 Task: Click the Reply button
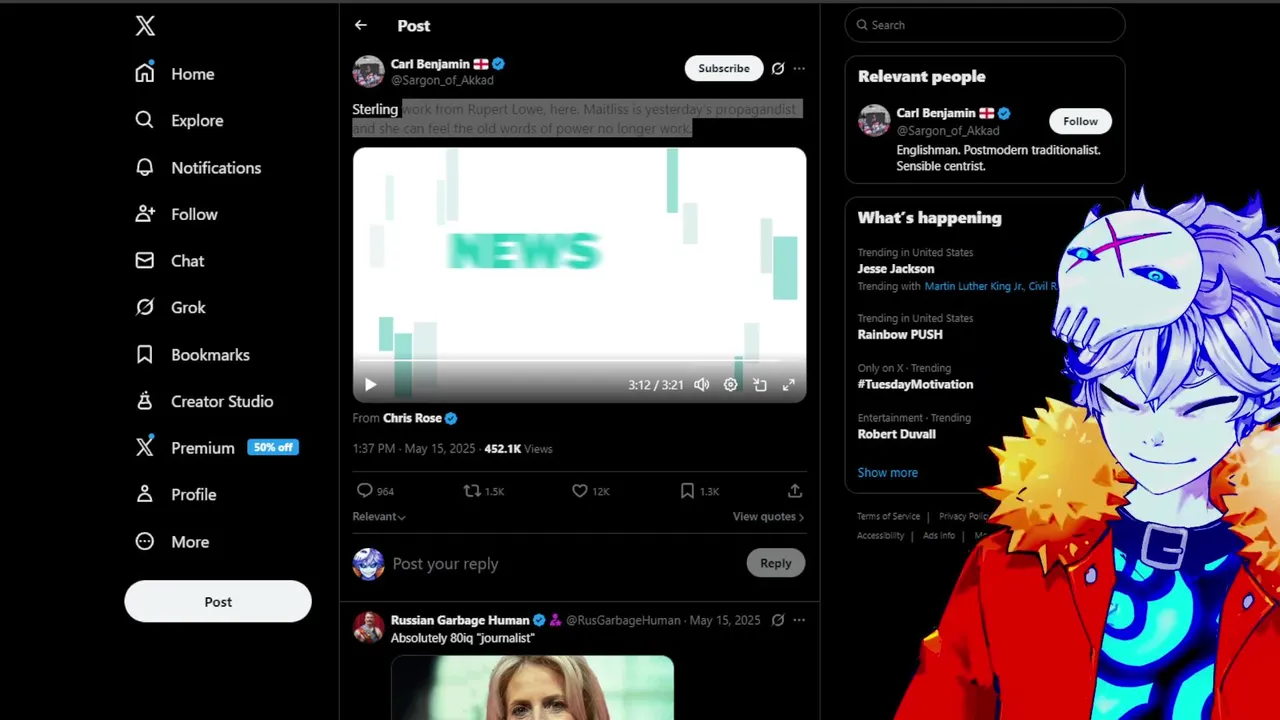pyautogui.click(x=776, y=563)
